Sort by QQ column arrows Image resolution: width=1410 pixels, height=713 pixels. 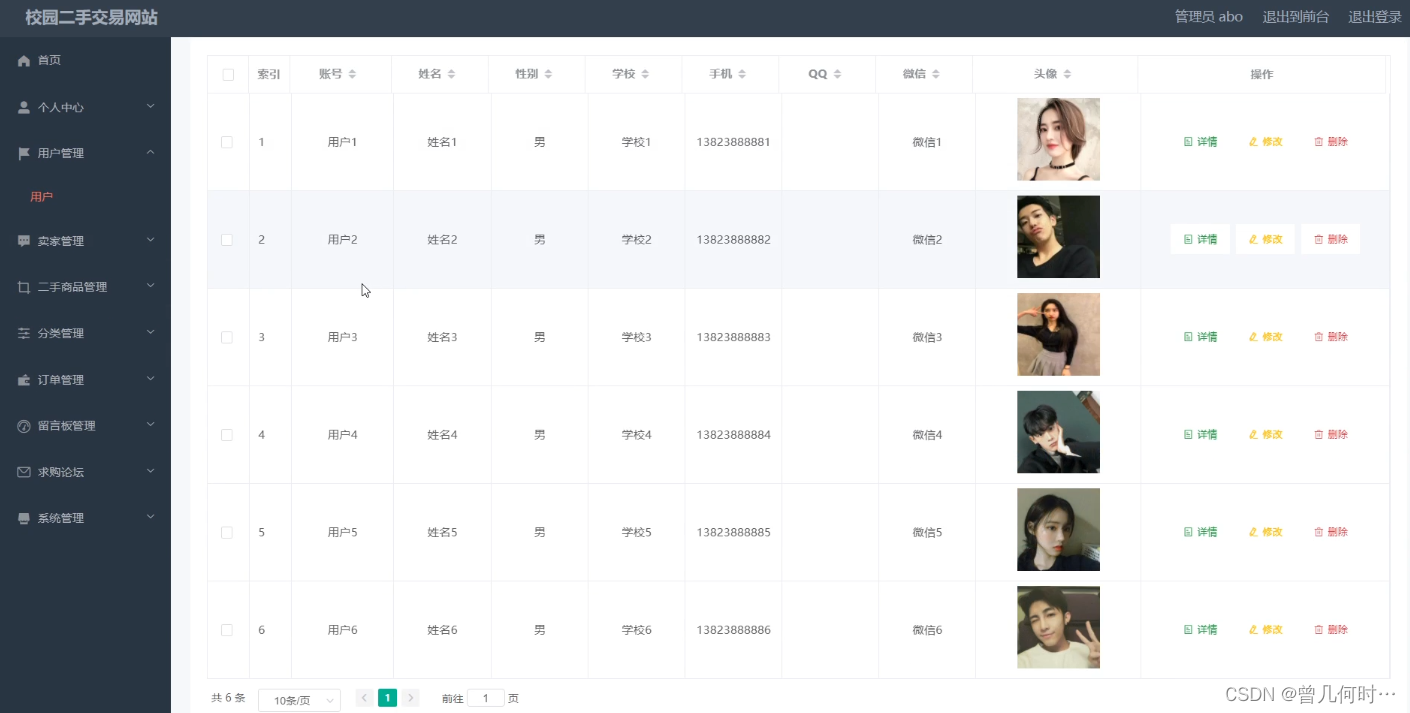837,74
